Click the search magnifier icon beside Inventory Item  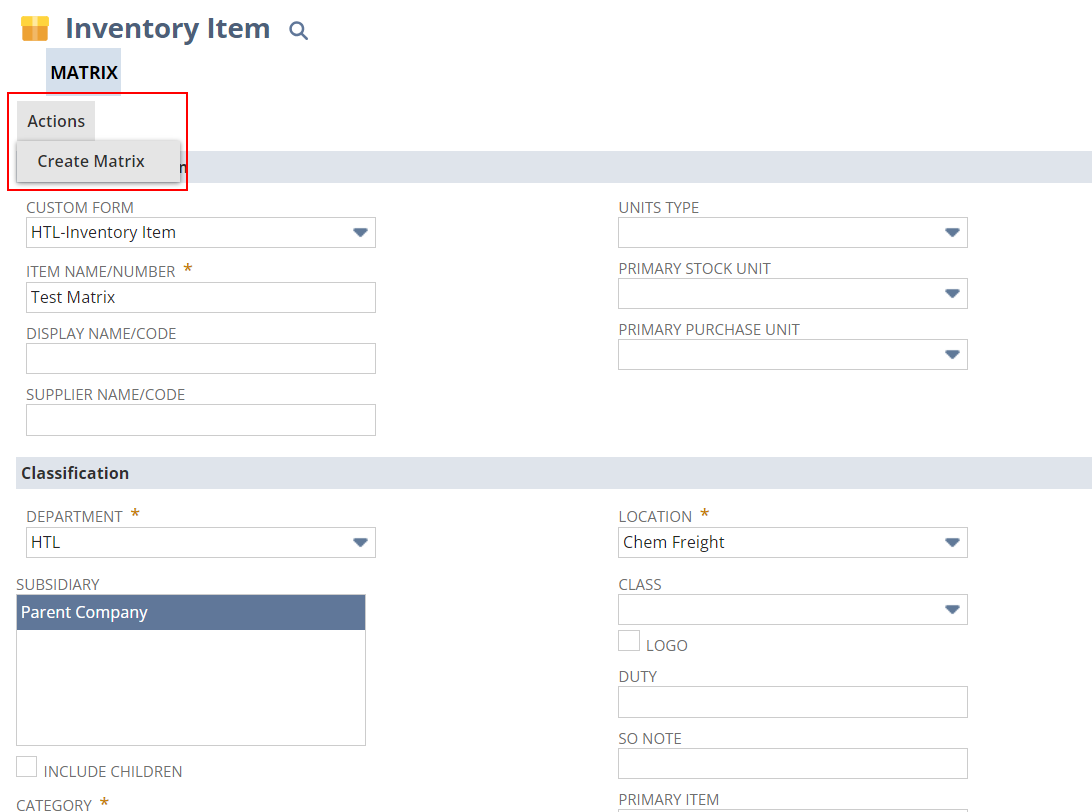pos(298,30)
